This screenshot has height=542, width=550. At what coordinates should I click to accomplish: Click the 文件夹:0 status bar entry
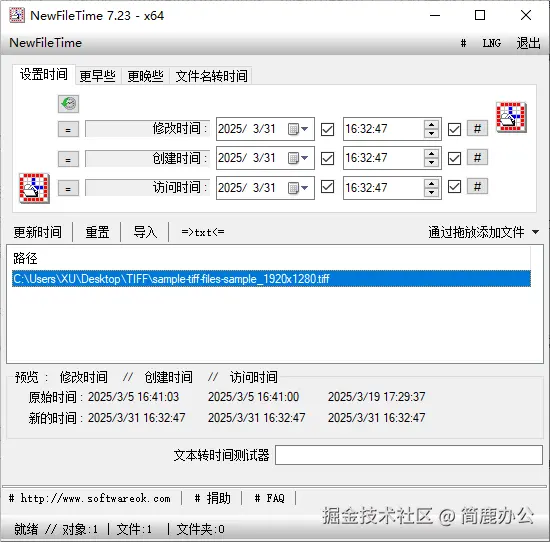(x=200, y=529)
